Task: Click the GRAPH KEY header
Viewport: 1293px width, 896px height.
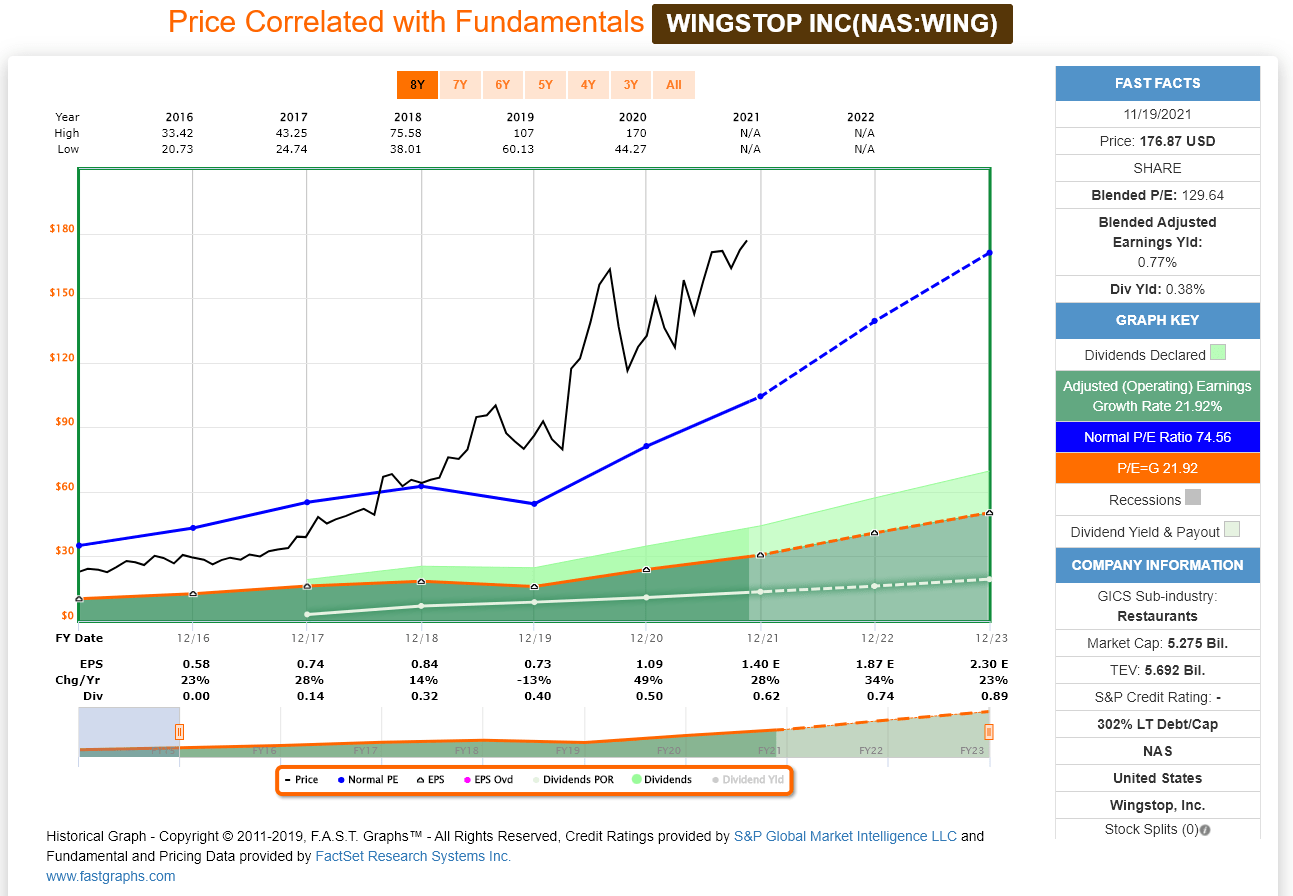Action: (x=1157, y=320)
